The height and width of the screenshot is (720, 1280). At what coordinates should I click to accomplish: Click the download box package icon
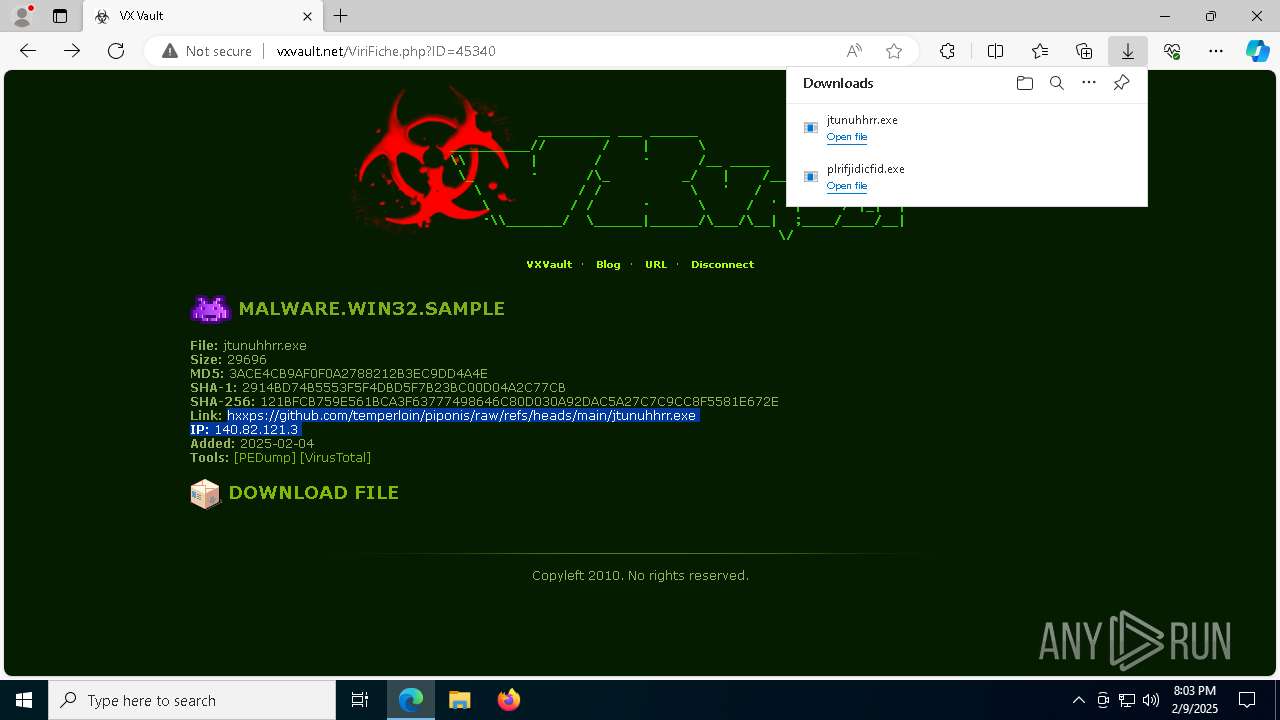pyautogui.click(x=205, y=494)
